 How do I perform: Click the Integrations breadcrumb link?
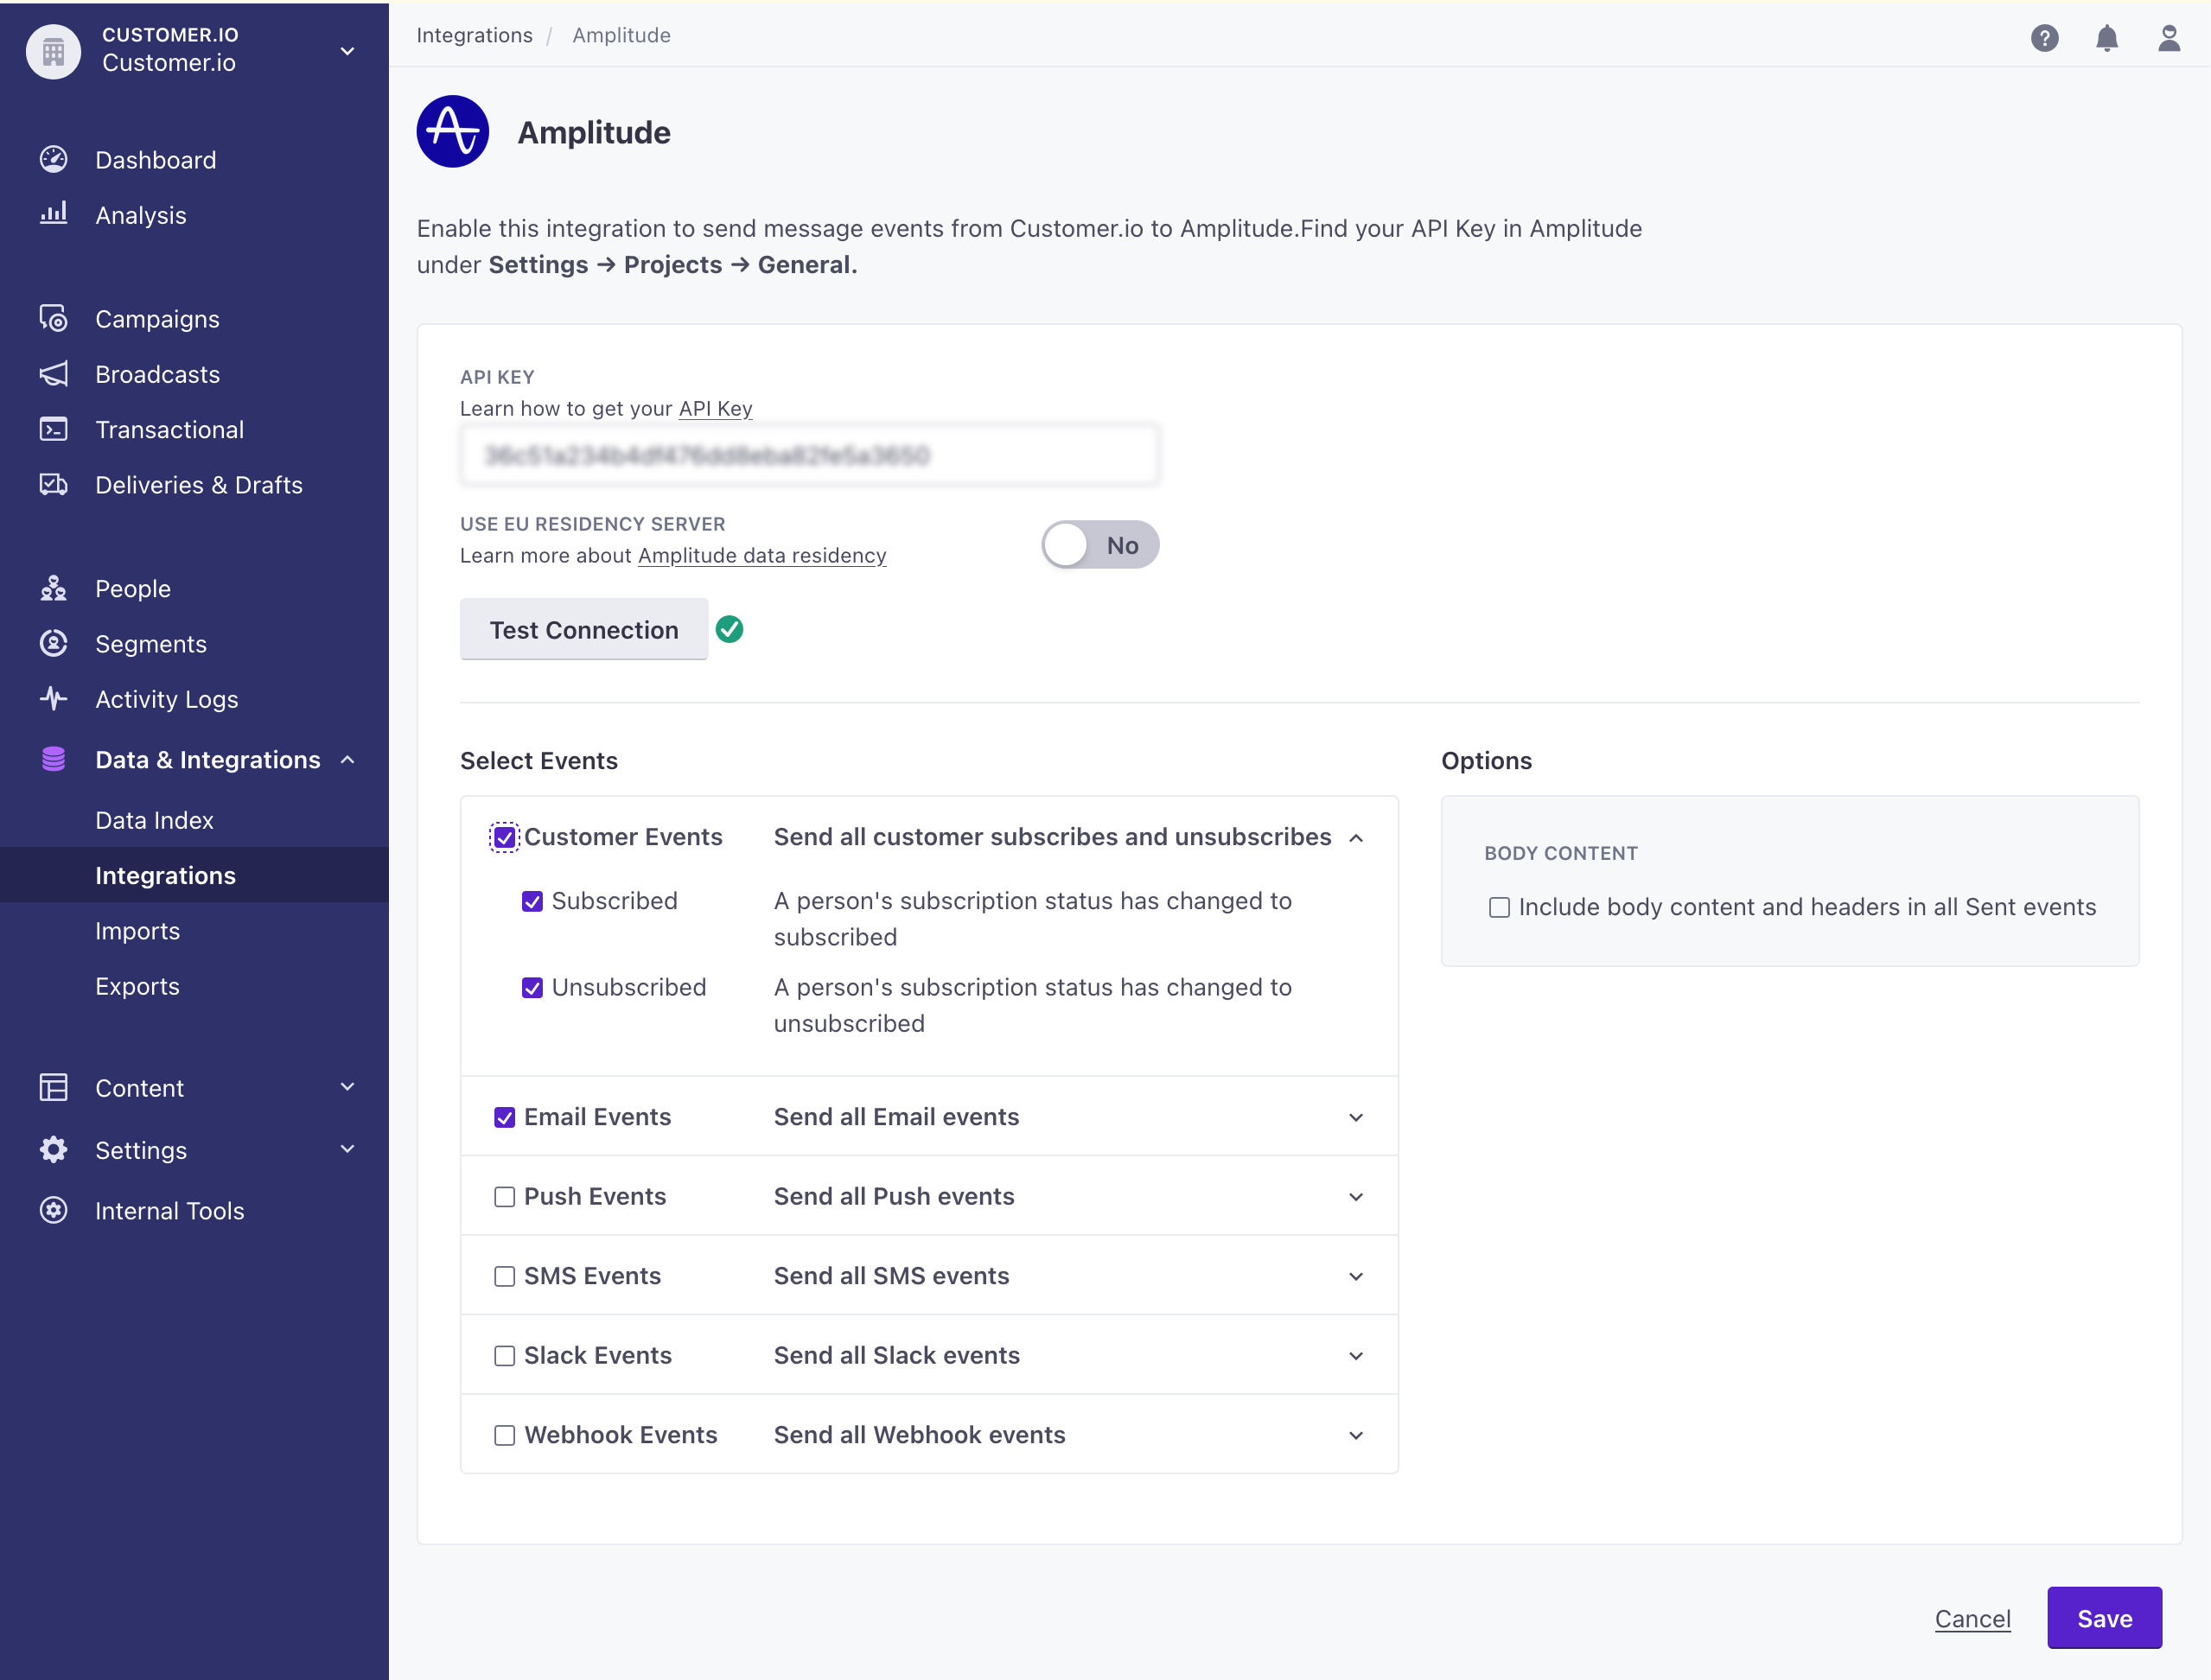474,35
